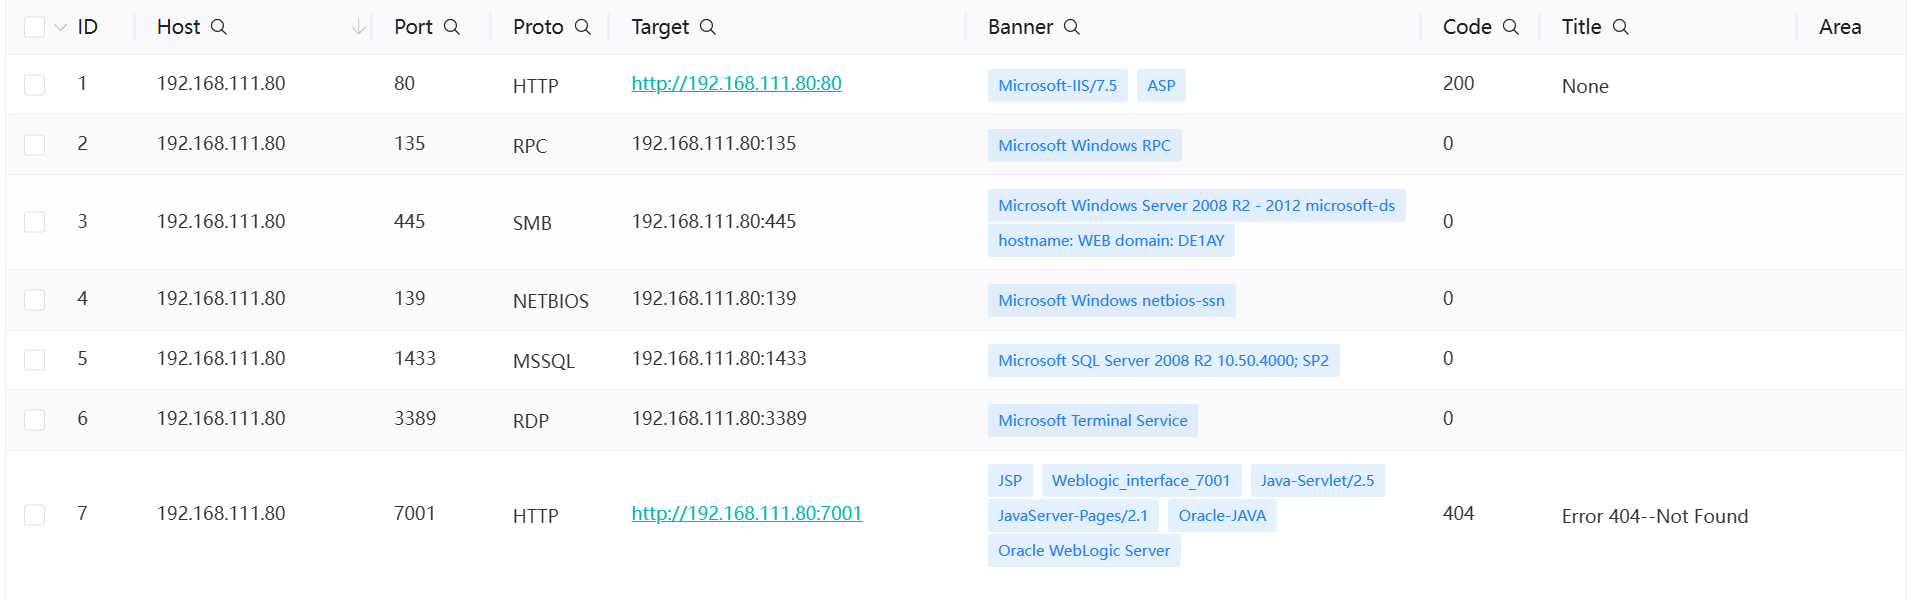This screenshot has width=1911, height=600.
Task: Click the title Error 404--Not Found
Action: point(1654,517)
